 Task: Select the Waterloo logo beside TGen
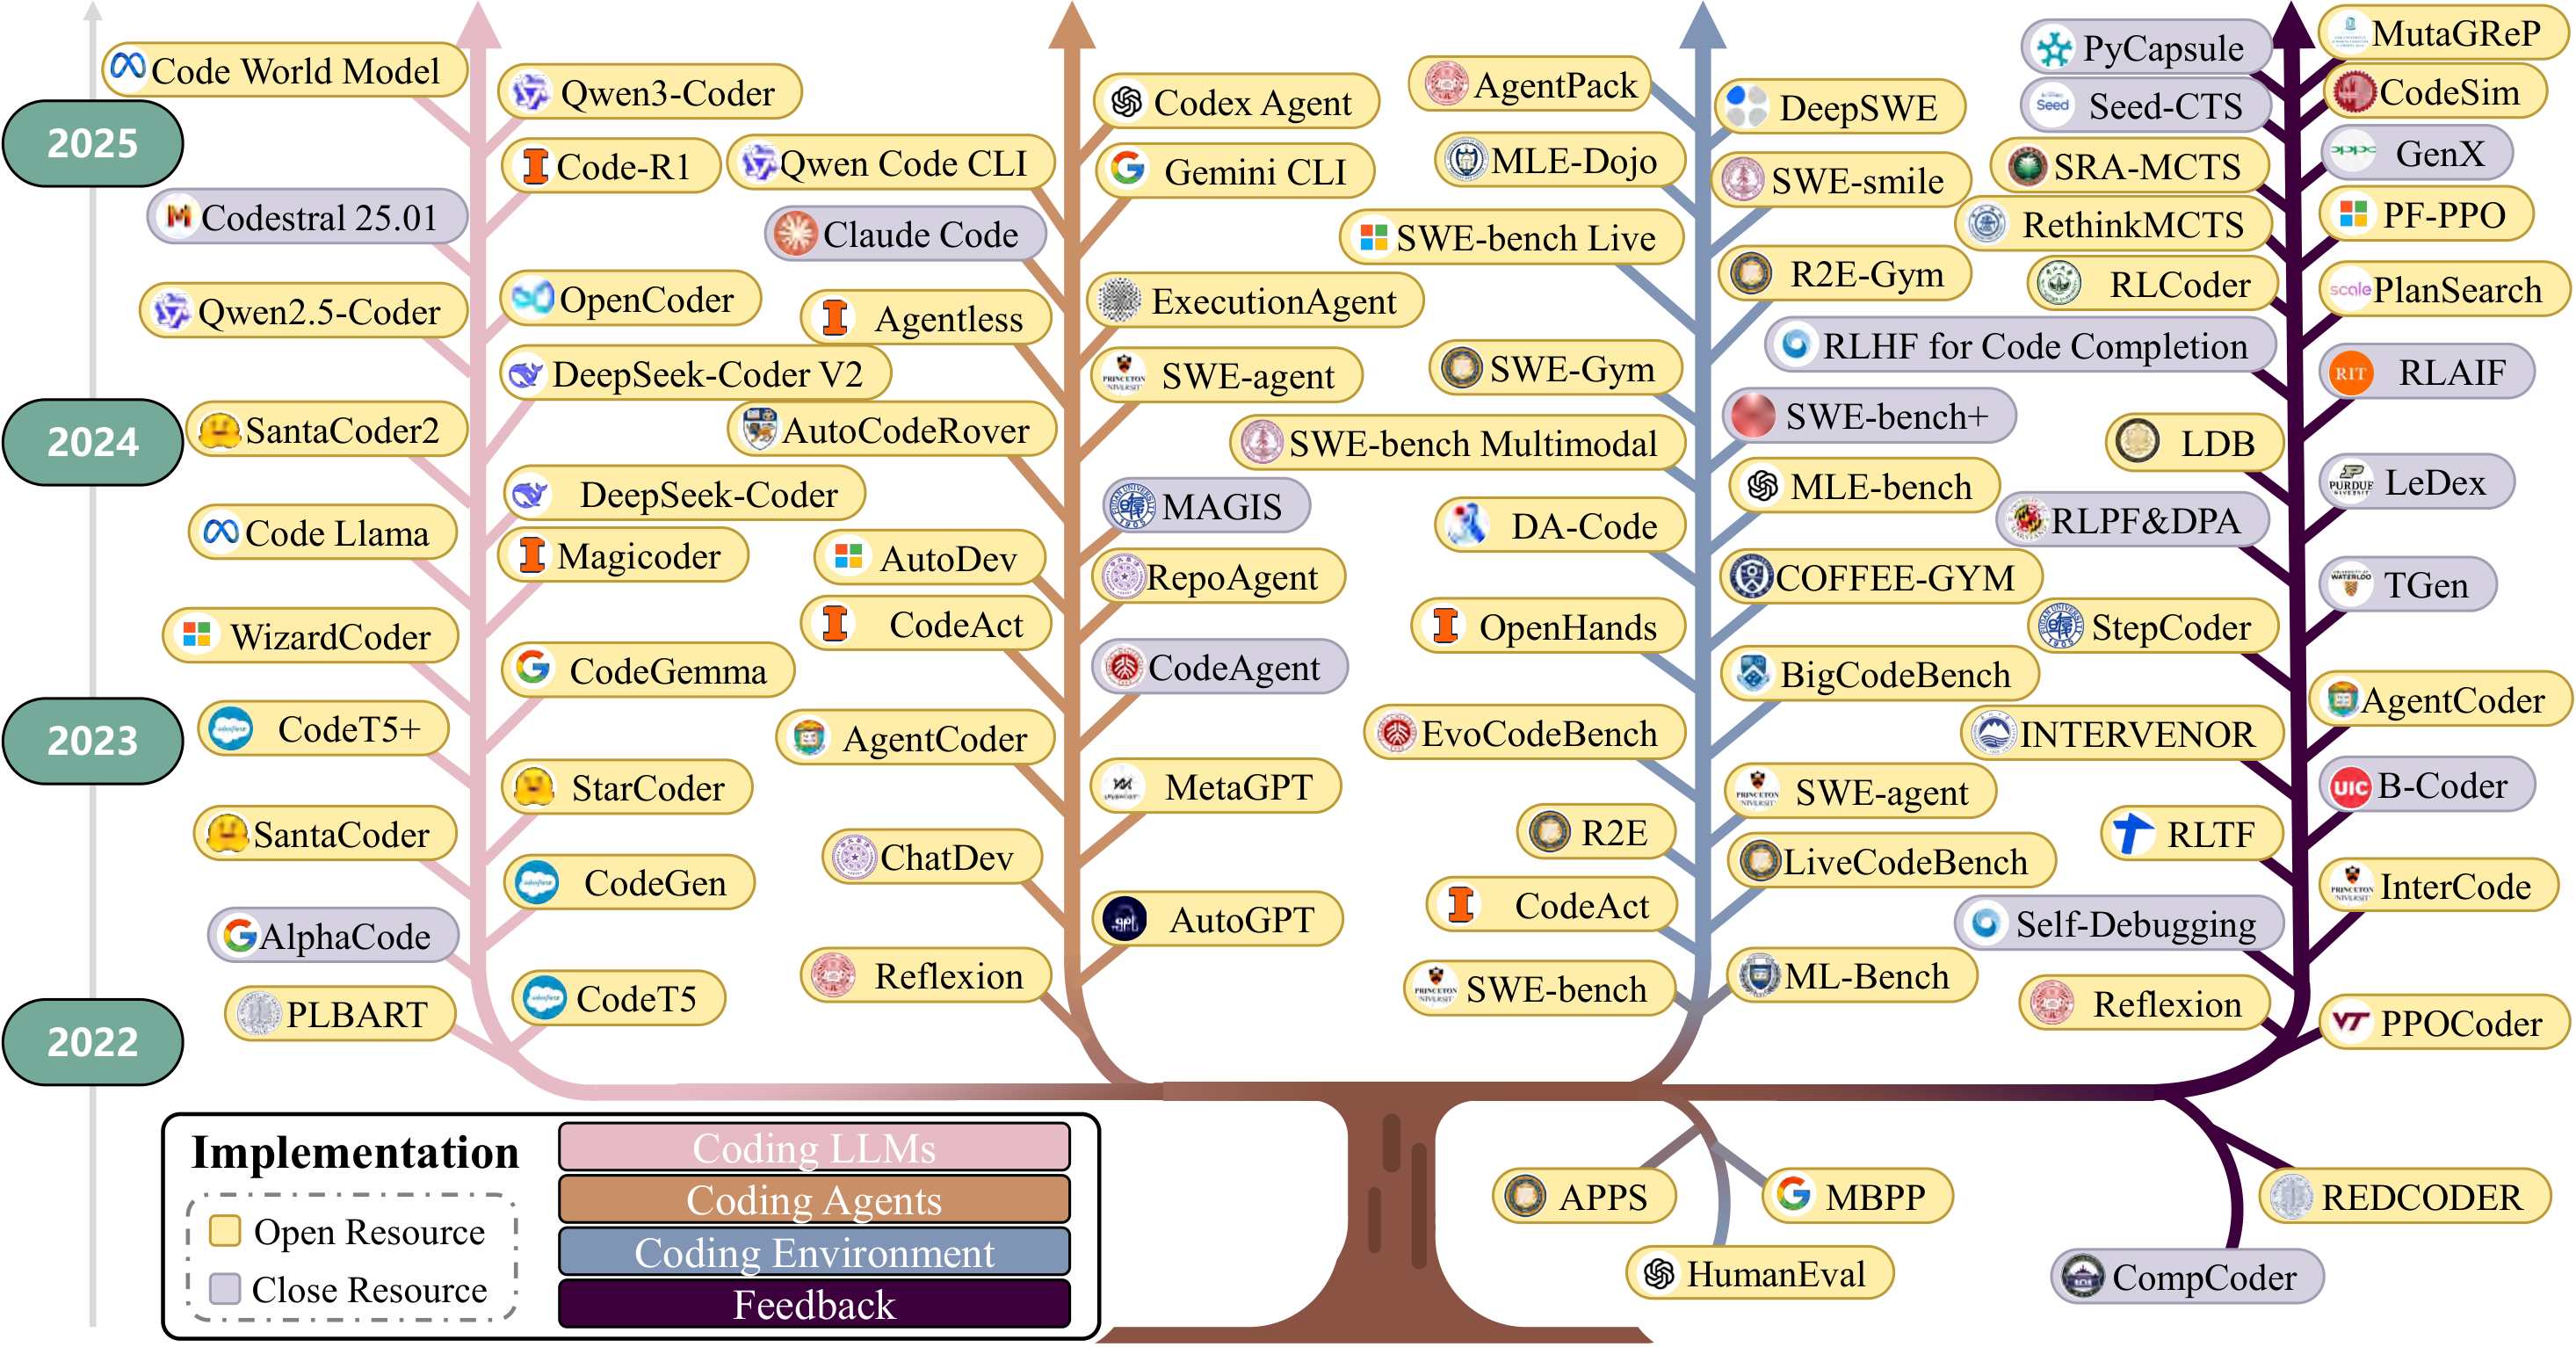coord(2350,582)
